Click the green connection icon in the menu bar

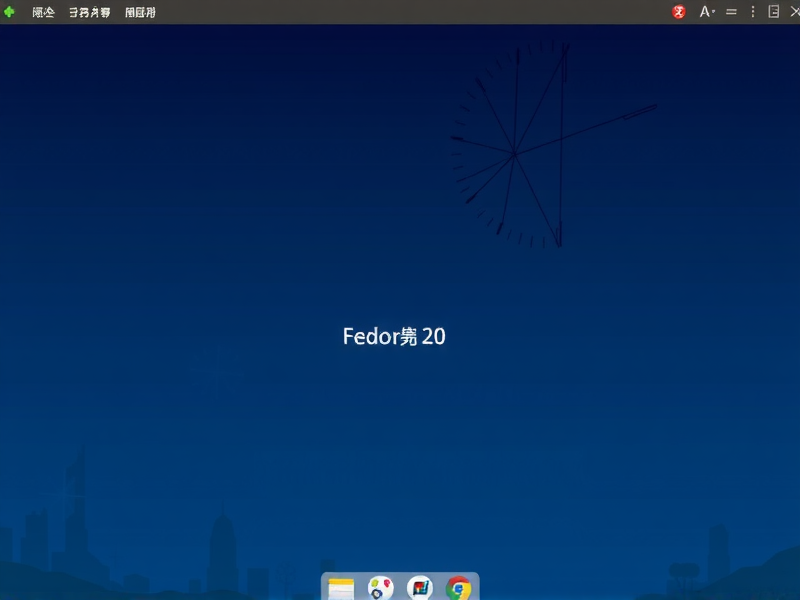point(10,11)
